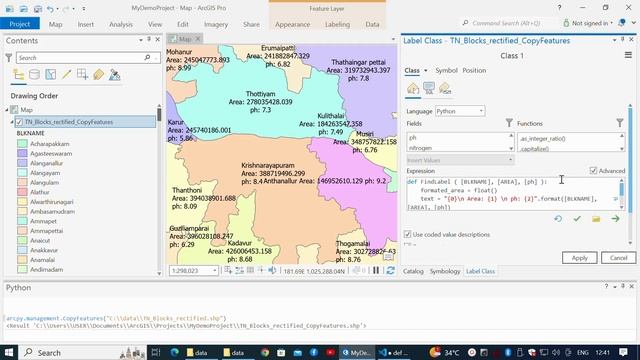Toggle Use coded value descriptions checkbox

pos(407,234)
